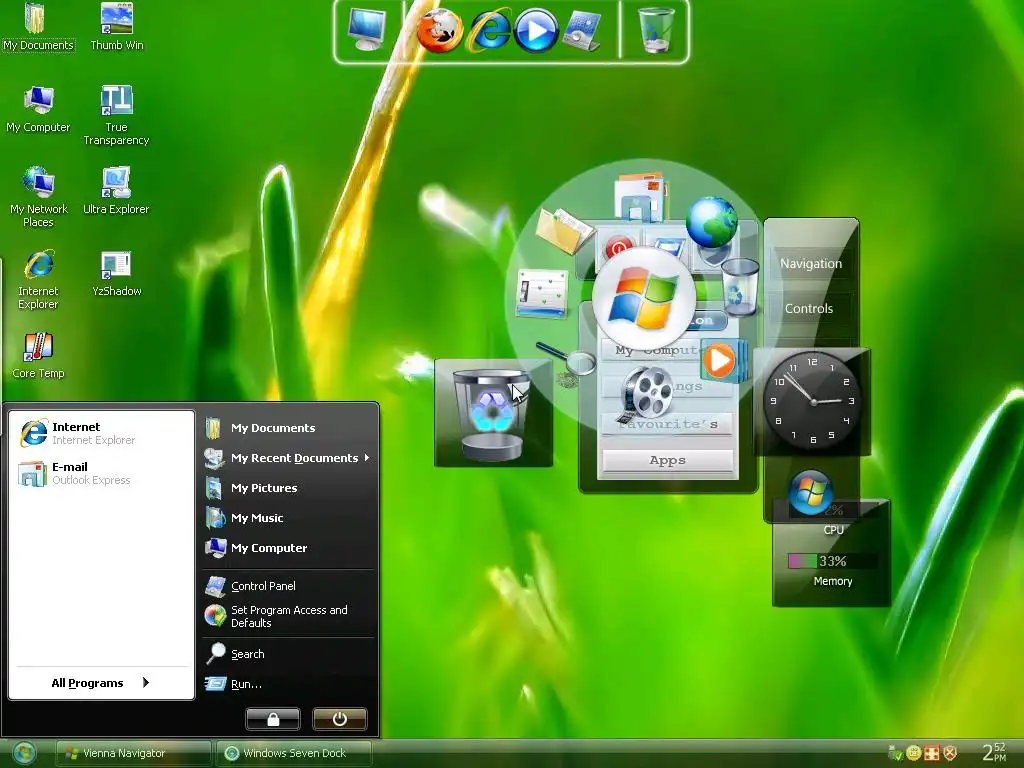Viewport: 1024px width, 768px height.
Task: Select the Navigation tab in the sidebar gadget
Action: 811,264
